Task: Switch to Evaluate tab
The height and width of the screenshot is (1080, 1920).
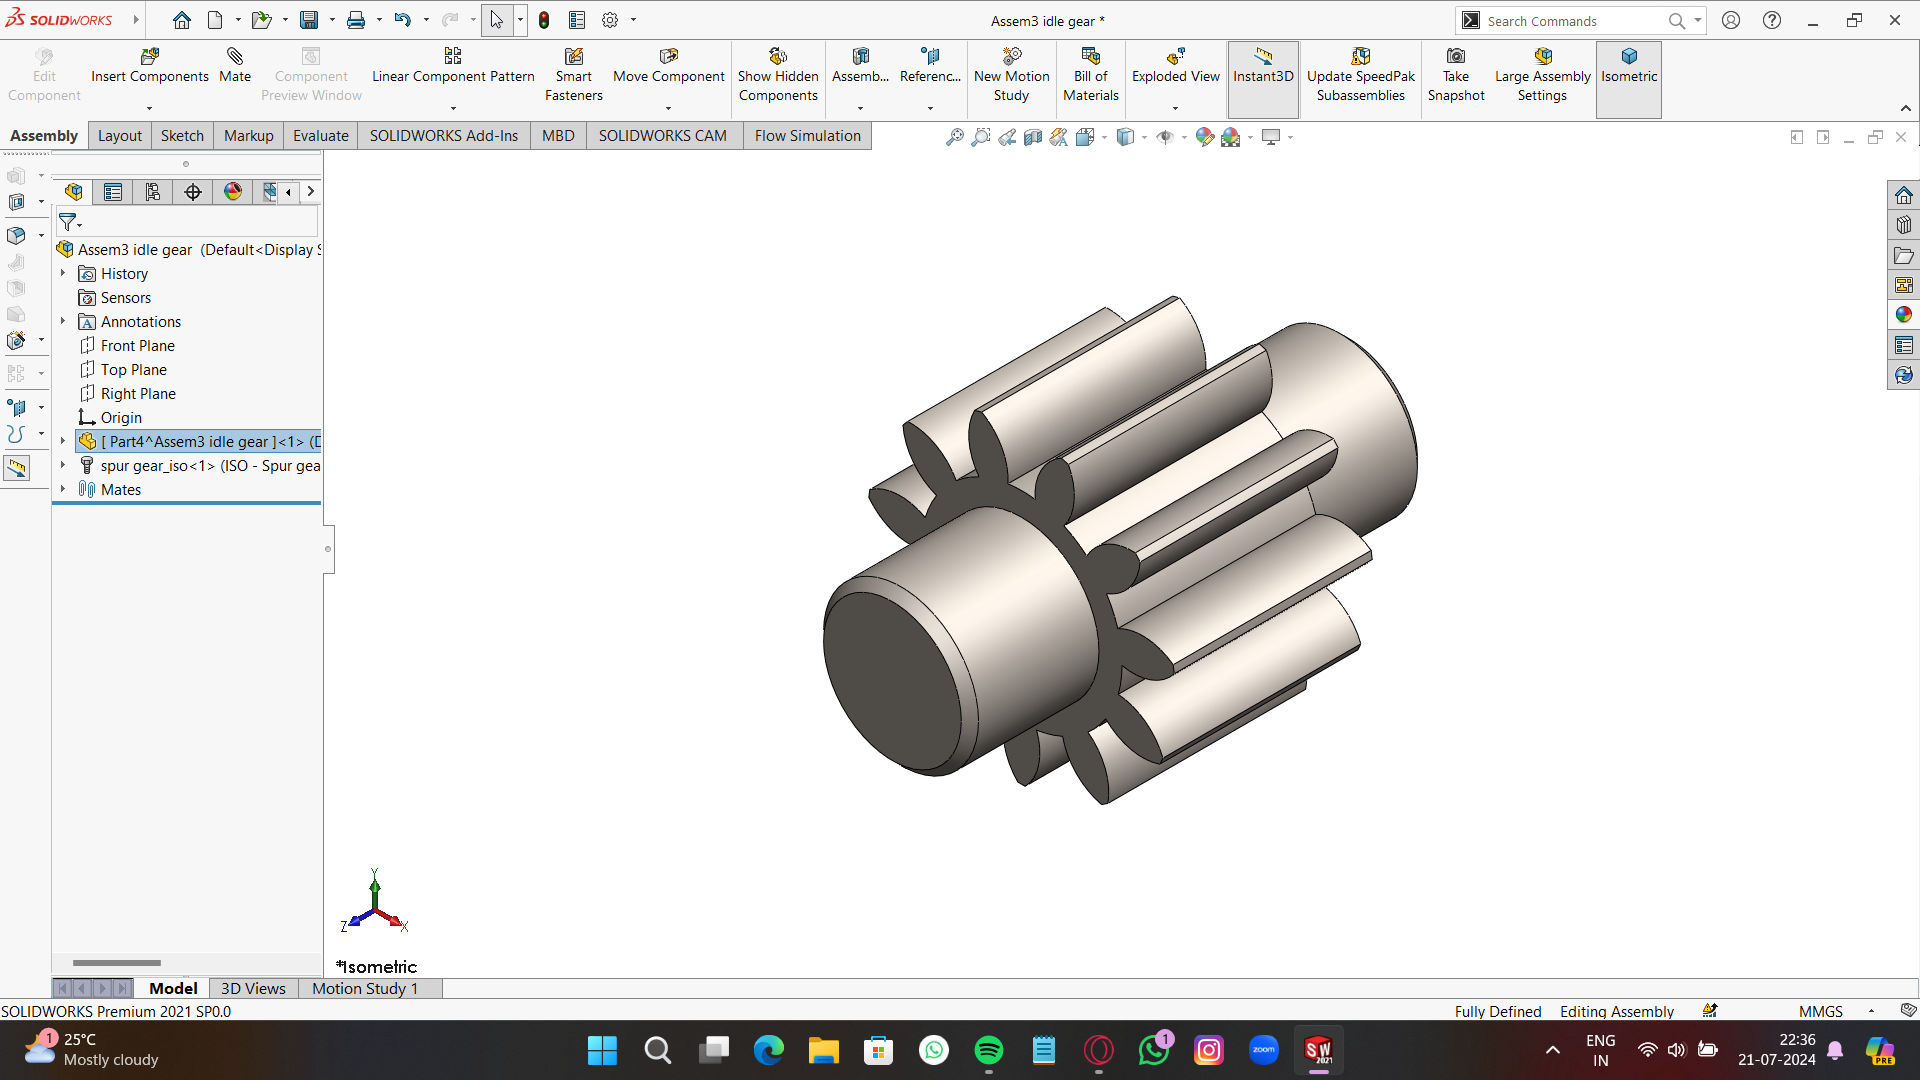Action: pyautogui.click(x=320, y=136)
